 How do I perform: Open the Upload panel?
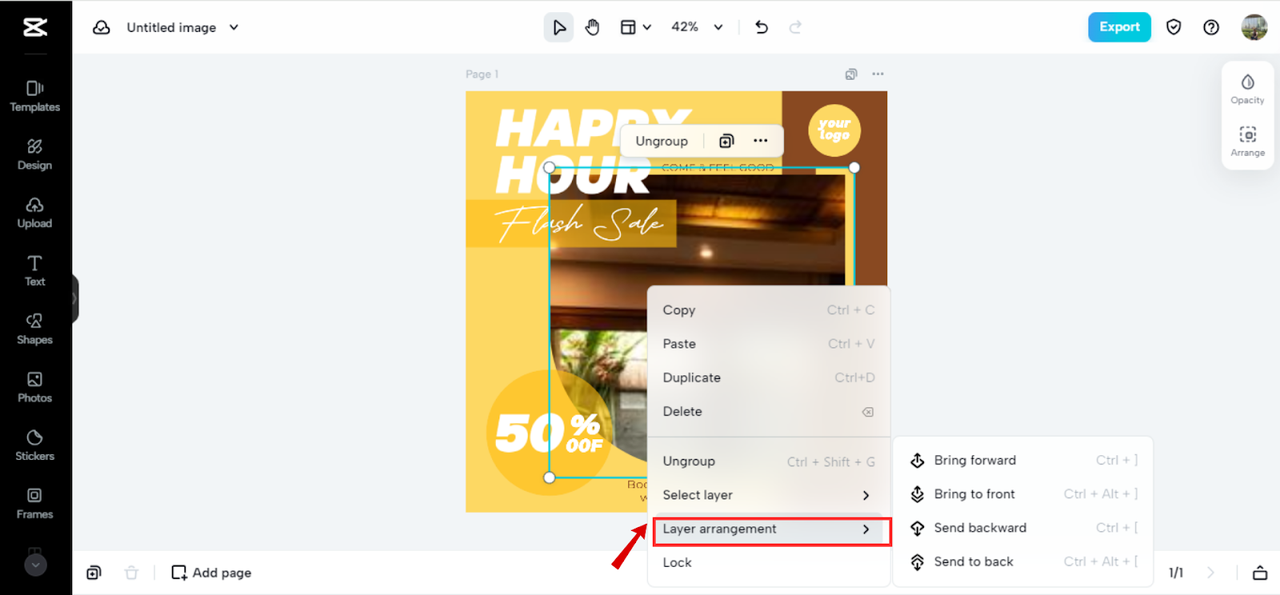click(35, 212)
